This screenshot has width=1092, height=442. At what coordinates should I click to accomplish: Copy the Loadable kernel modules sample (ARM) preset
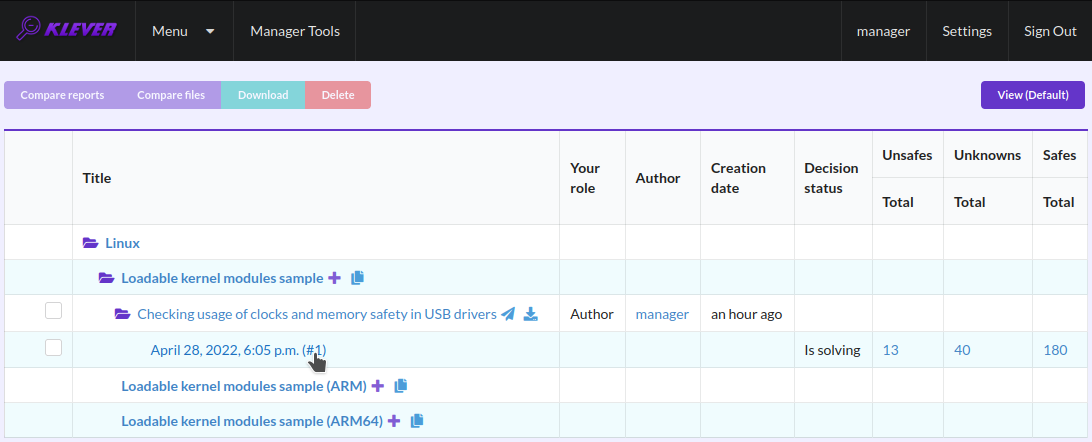coord(400,386)
